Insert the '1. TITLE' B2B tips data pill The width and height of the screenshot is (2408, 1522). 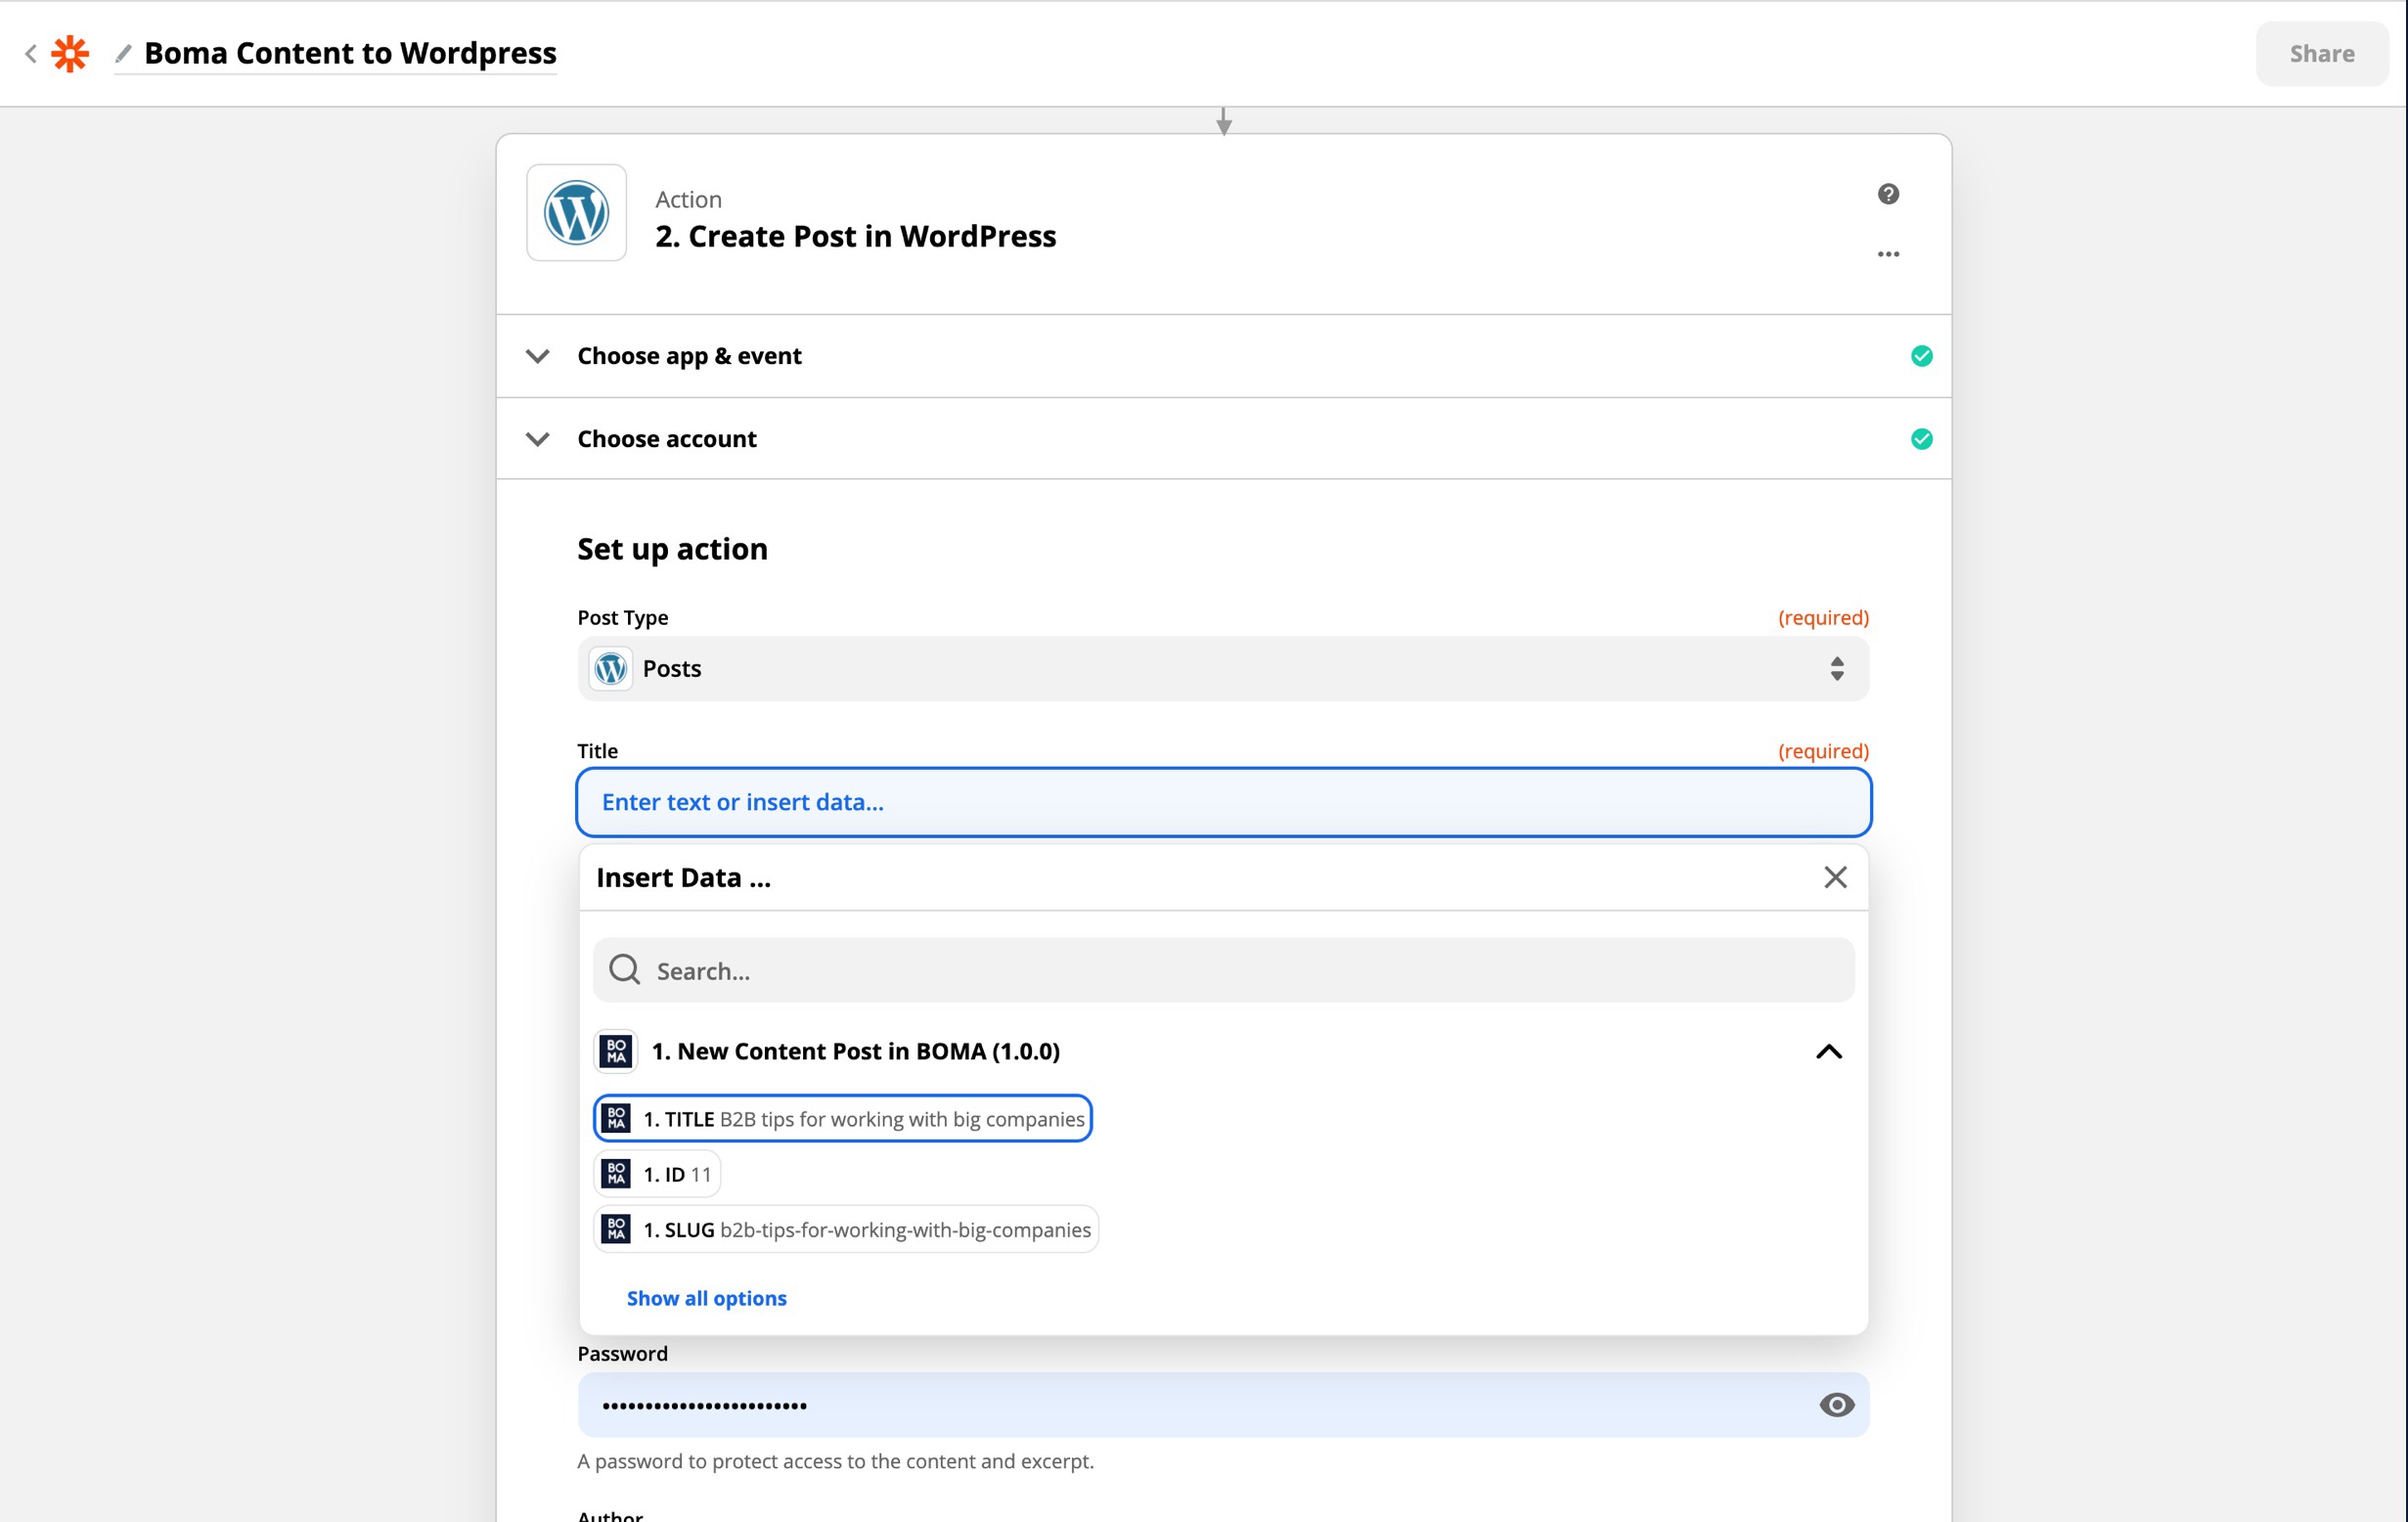842,1119
